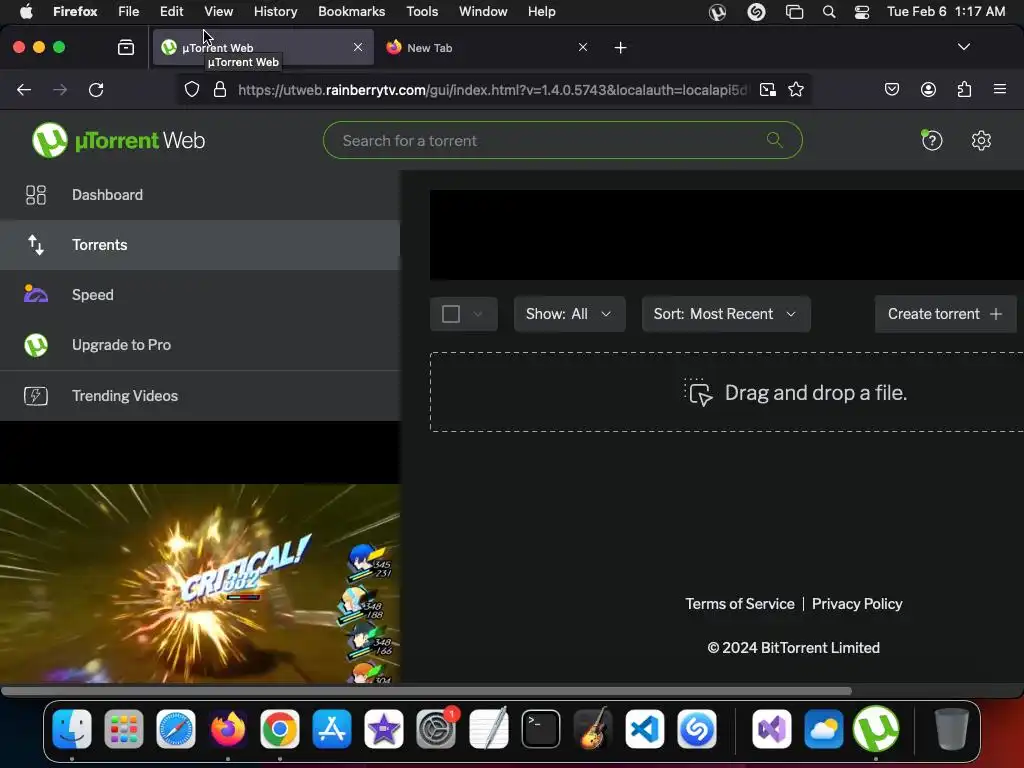1024x768 pixels.
Task: Open the Sort: Most Recent dropdown
Action: point(726,314)
